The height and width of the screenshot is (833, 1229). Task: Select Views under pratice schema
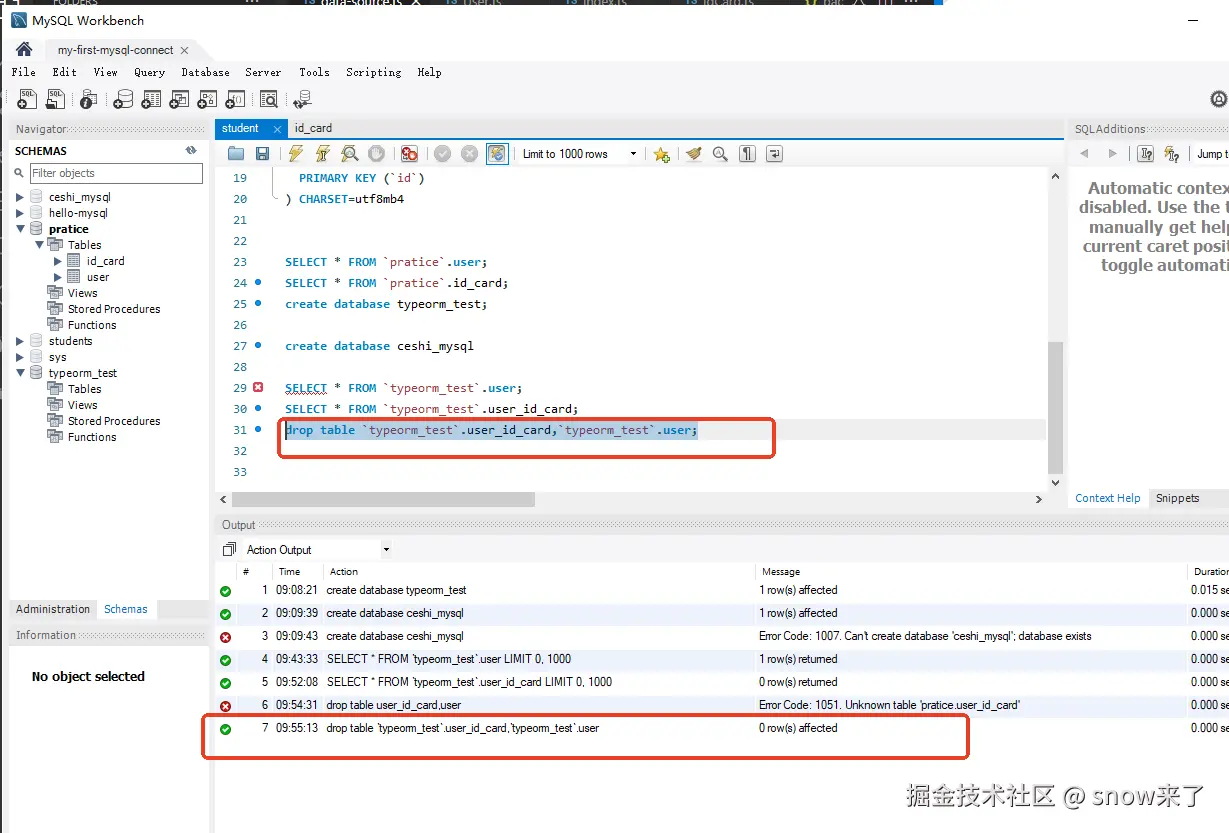(x=83, y=293)
